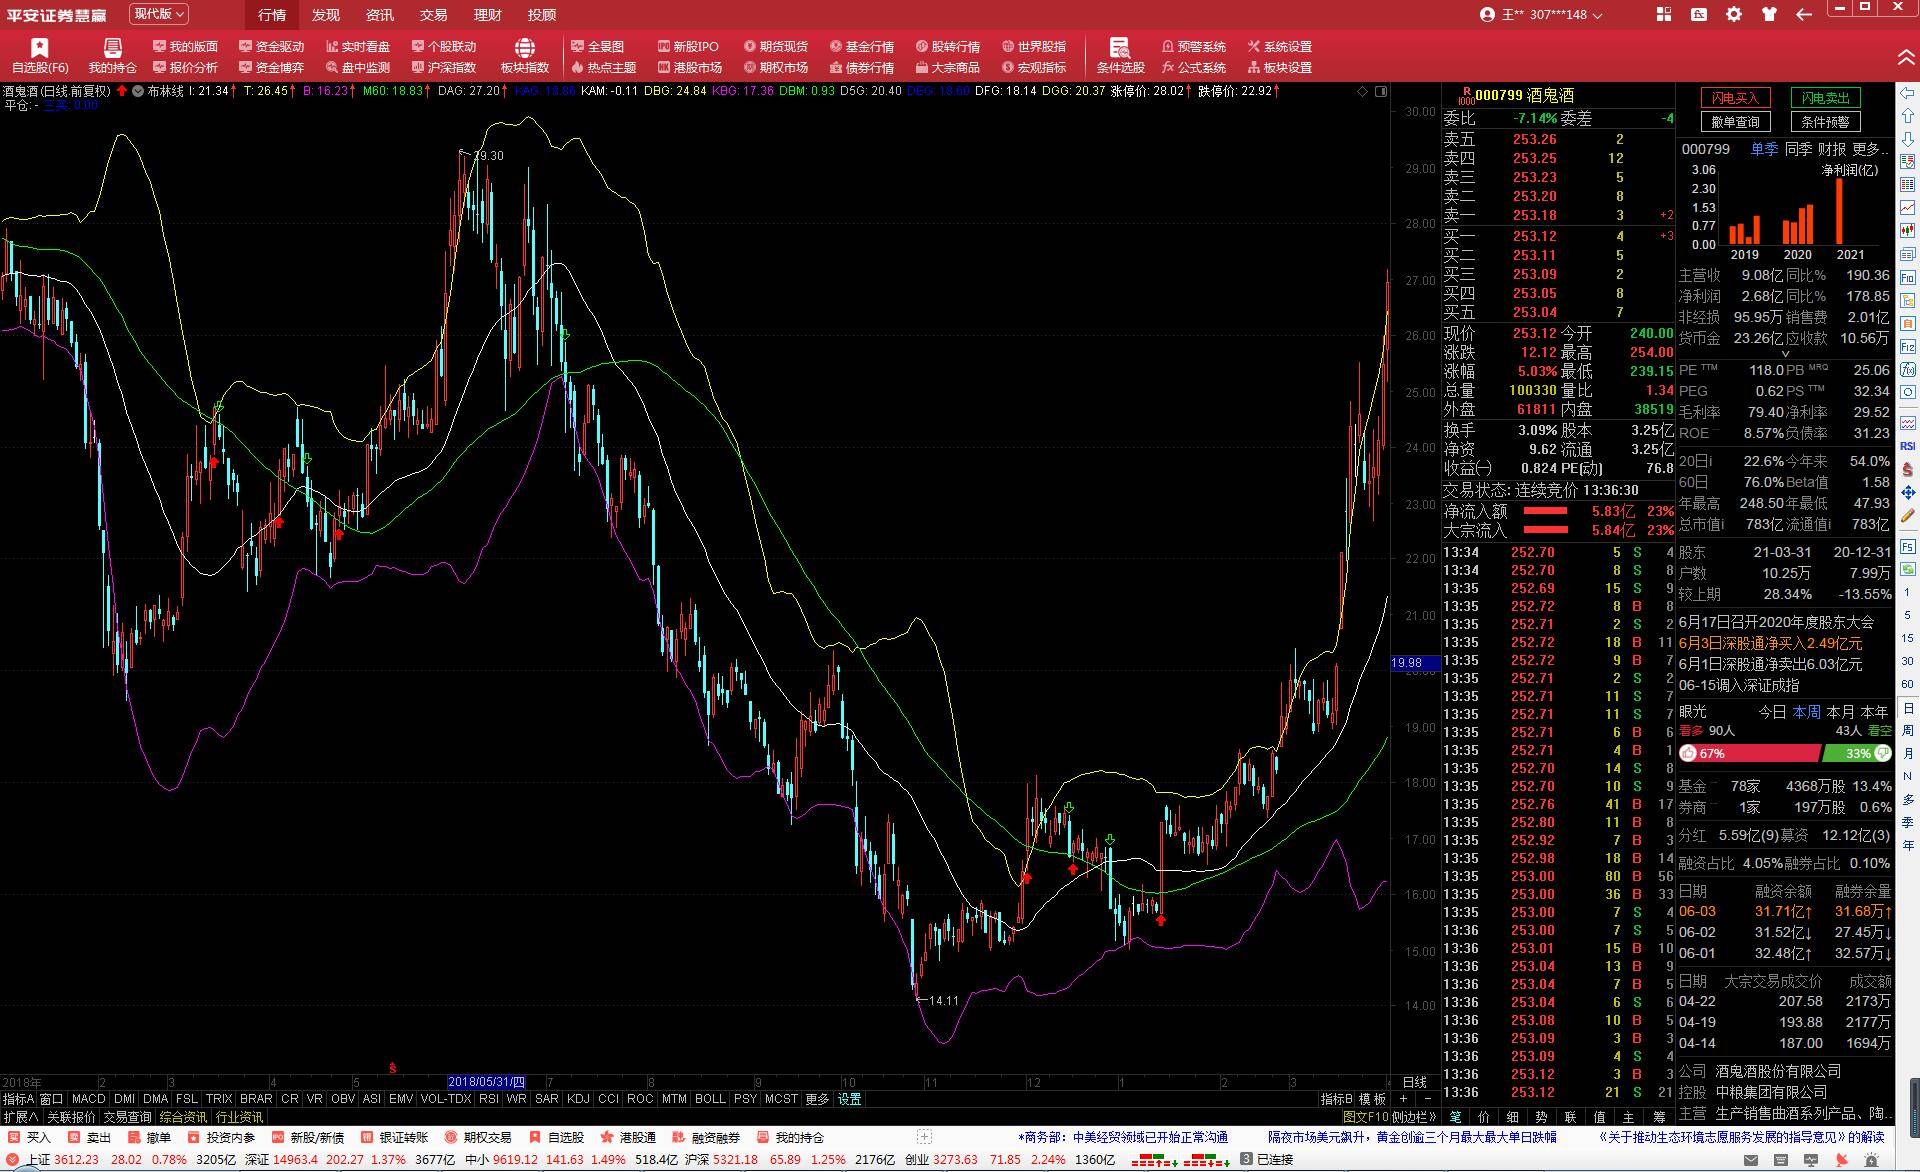Click the up arrow icon in right sidebar
The width and height of the screenshot is (1920, 1172).
click(1907, 116)
